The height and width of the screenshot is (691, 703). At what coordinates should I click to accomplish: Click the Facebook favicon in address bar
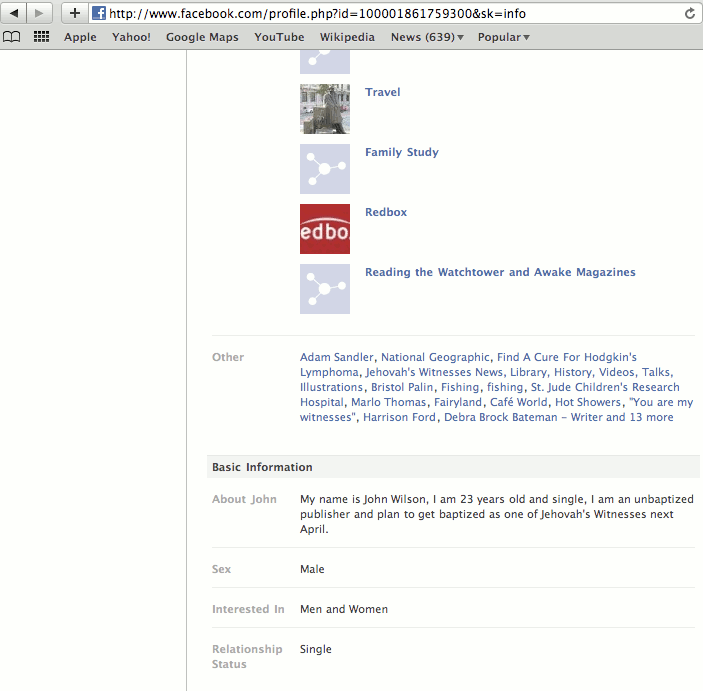pos(99,13)
